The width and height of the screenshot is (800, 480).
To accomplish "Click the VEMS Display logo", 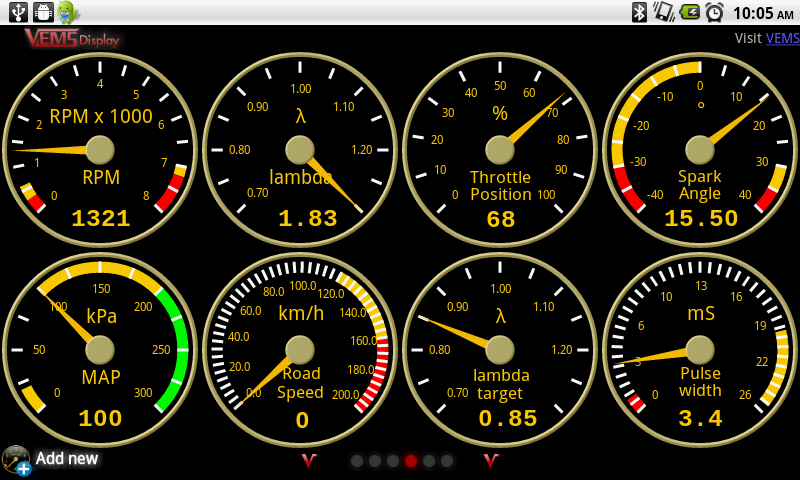I will click(72, 39).
